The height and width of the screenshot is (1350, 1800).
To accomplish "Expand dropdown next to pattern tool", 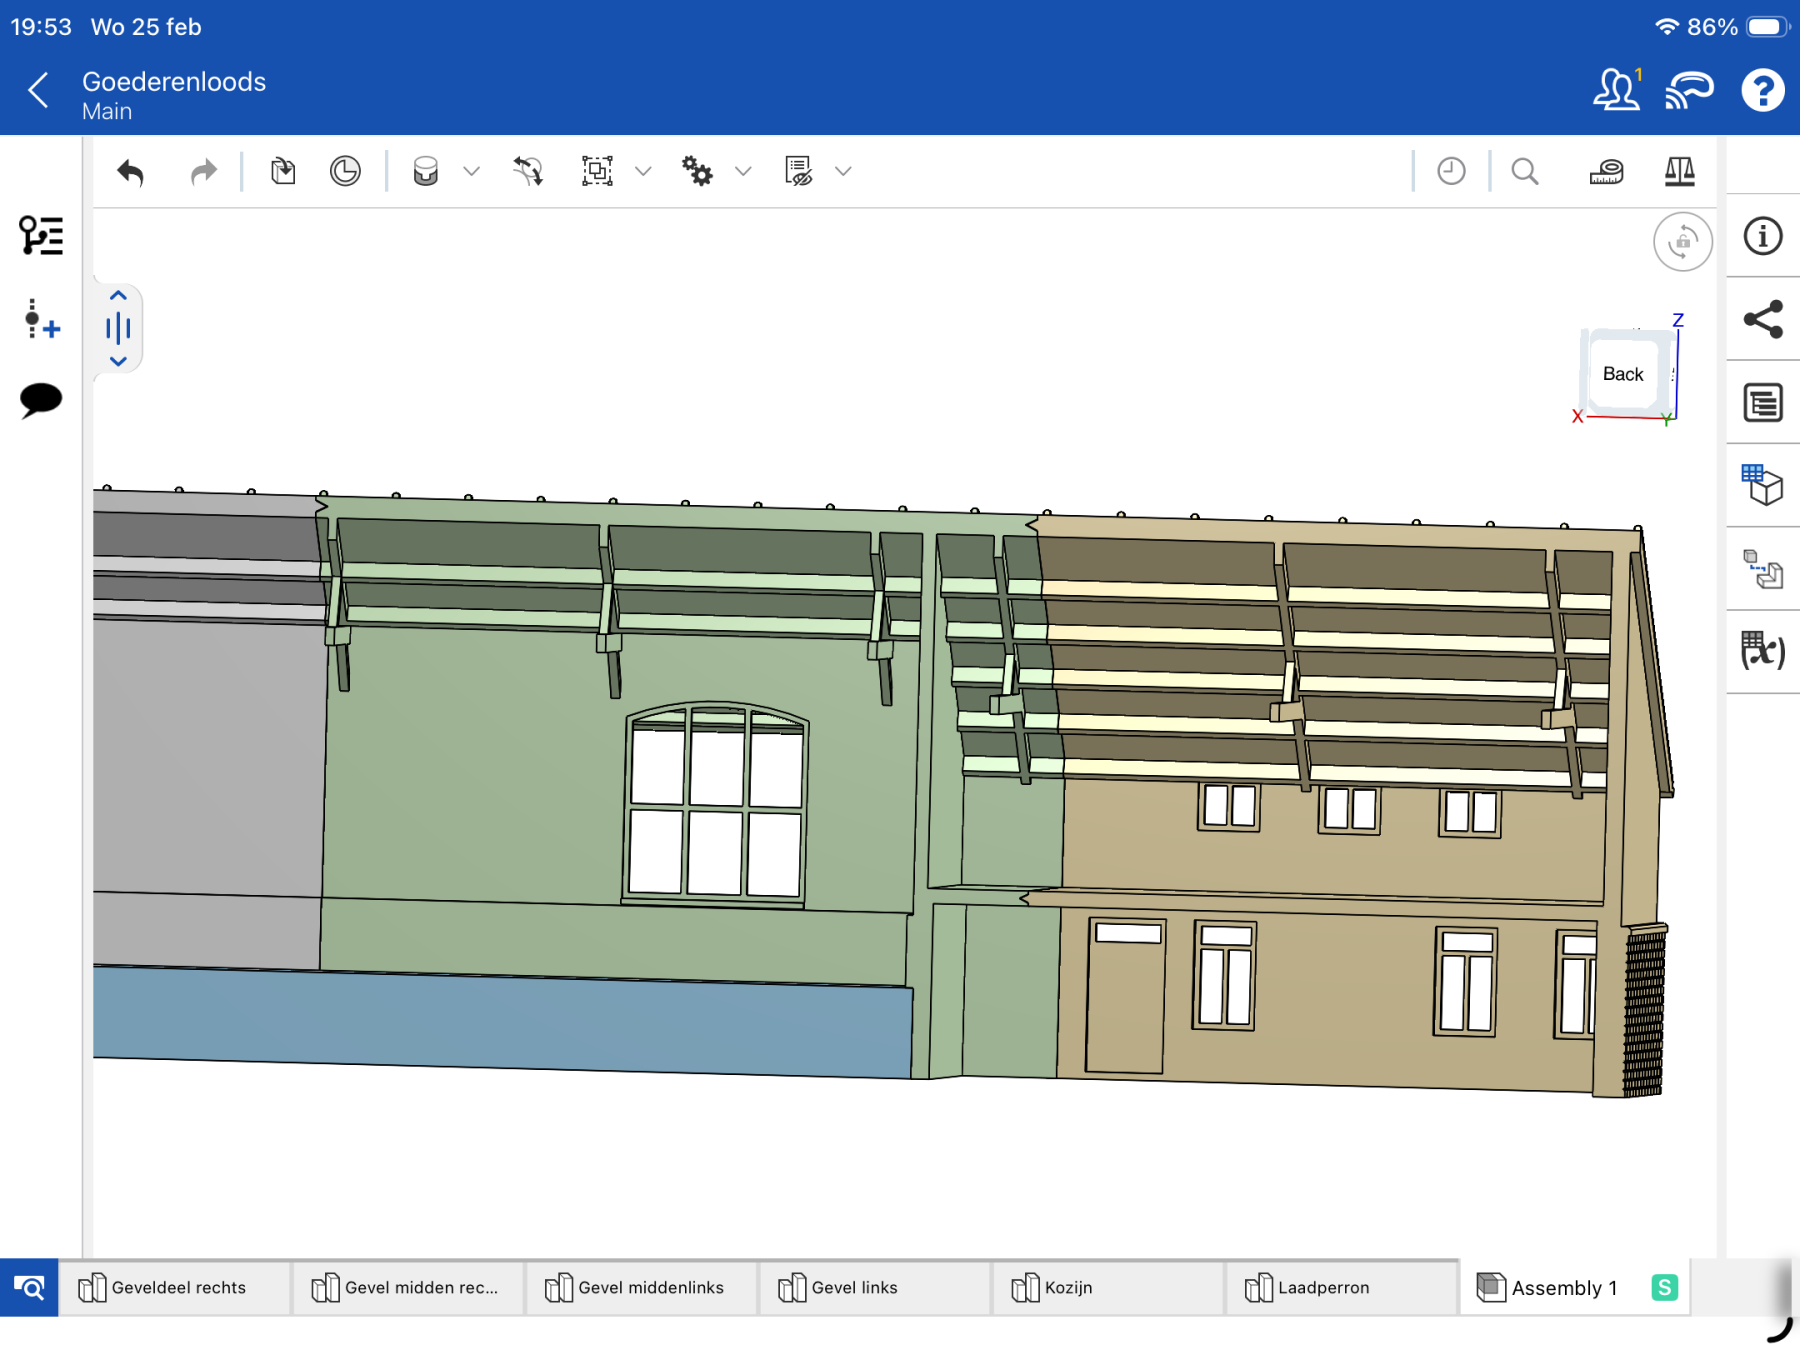I will tap(643, 172).
